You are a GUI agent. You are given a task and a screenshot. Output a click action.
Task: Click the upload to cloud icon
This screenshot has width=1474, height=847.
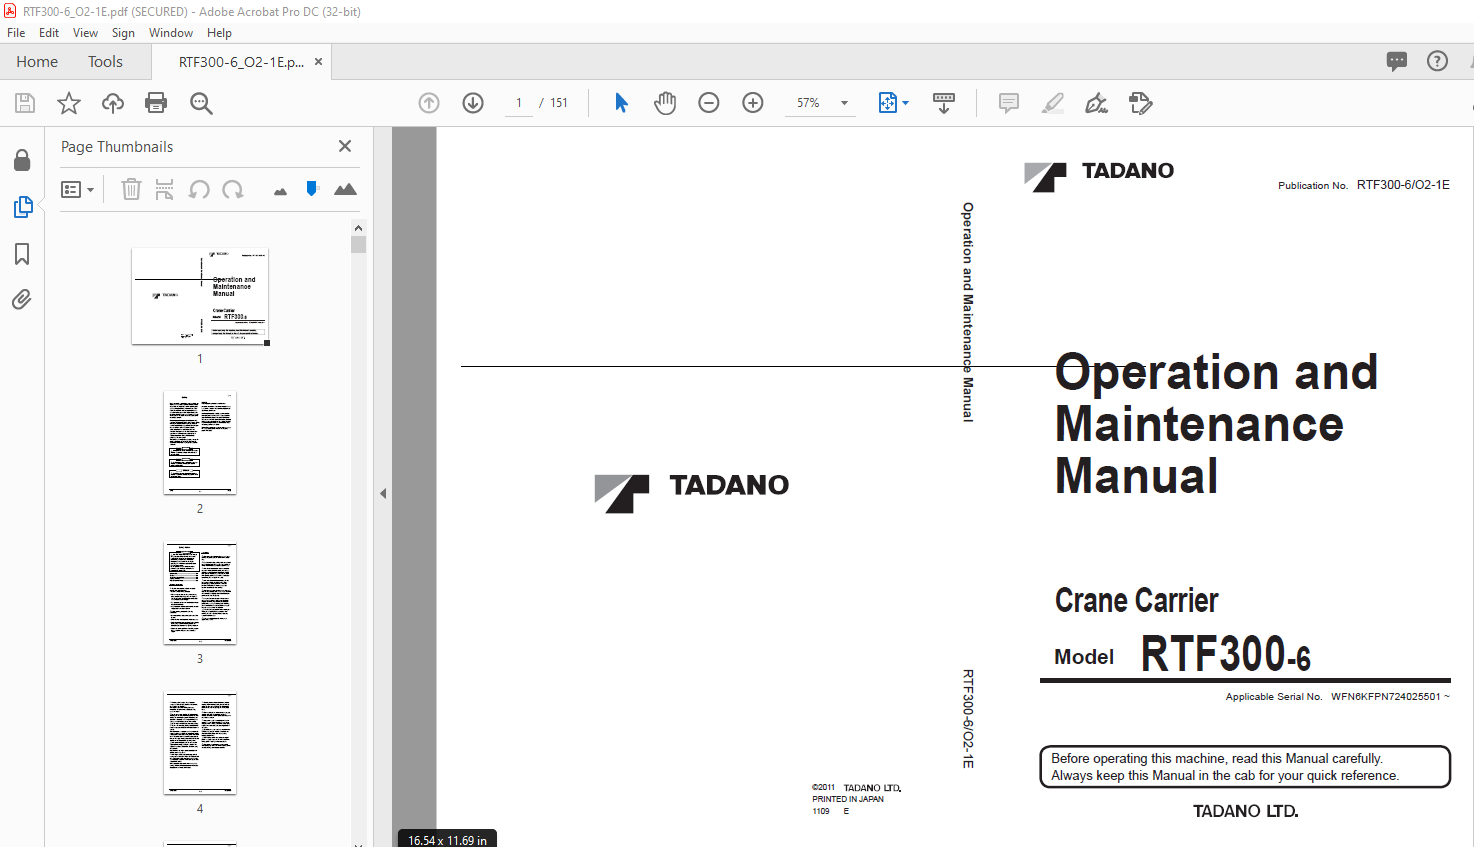113,103
